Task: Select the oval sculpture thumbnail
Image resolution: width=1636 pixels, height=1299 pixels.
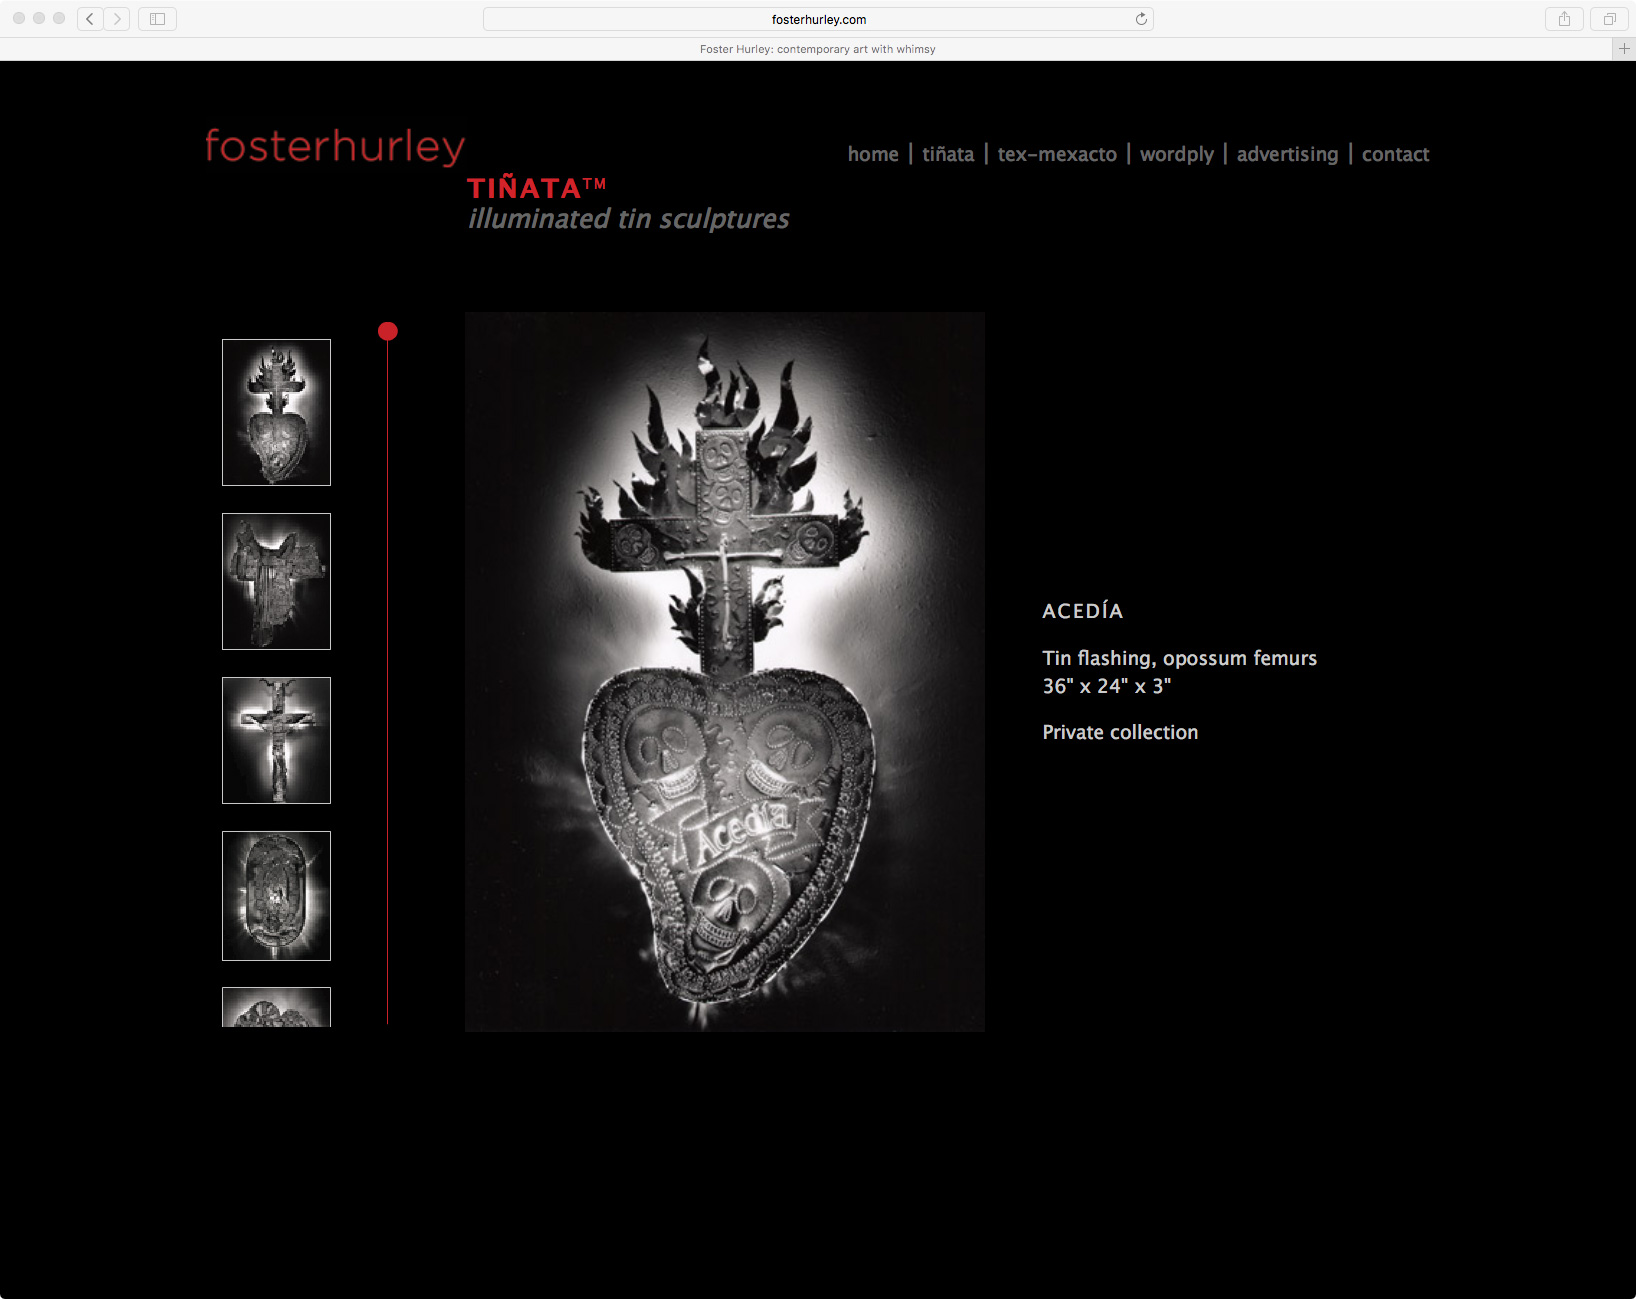Action: pyautogui.click(x=276, y=895)
